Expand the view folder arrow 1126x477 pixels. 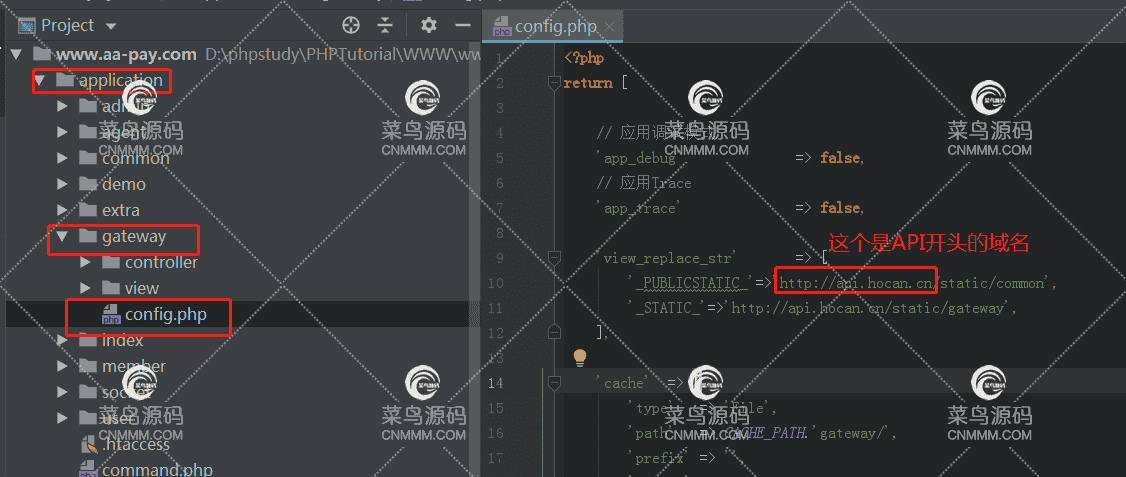[x=85, y=288]
